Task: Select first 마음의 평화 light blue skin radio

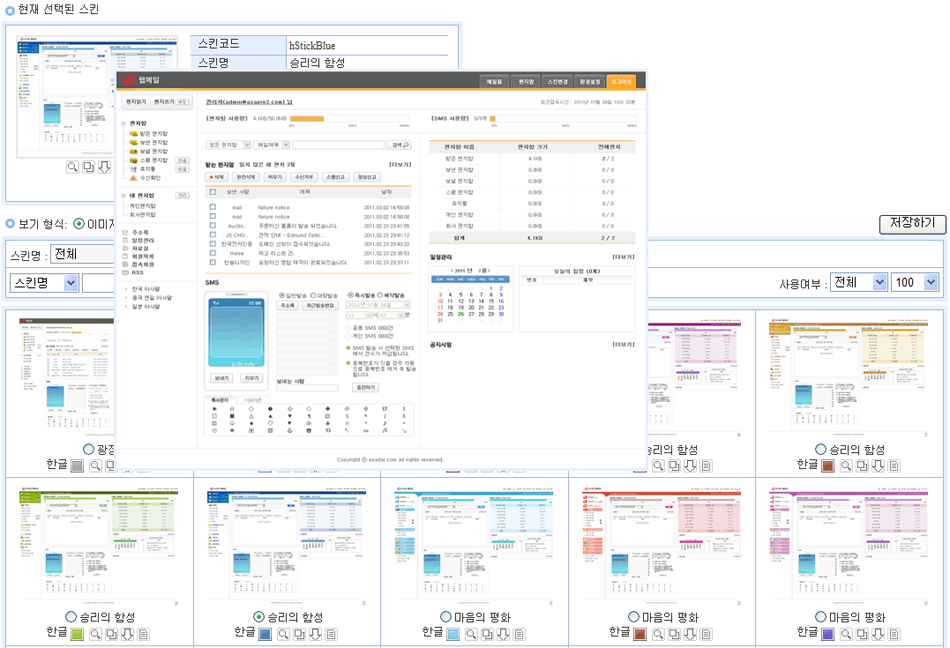Action: (446, 617)
